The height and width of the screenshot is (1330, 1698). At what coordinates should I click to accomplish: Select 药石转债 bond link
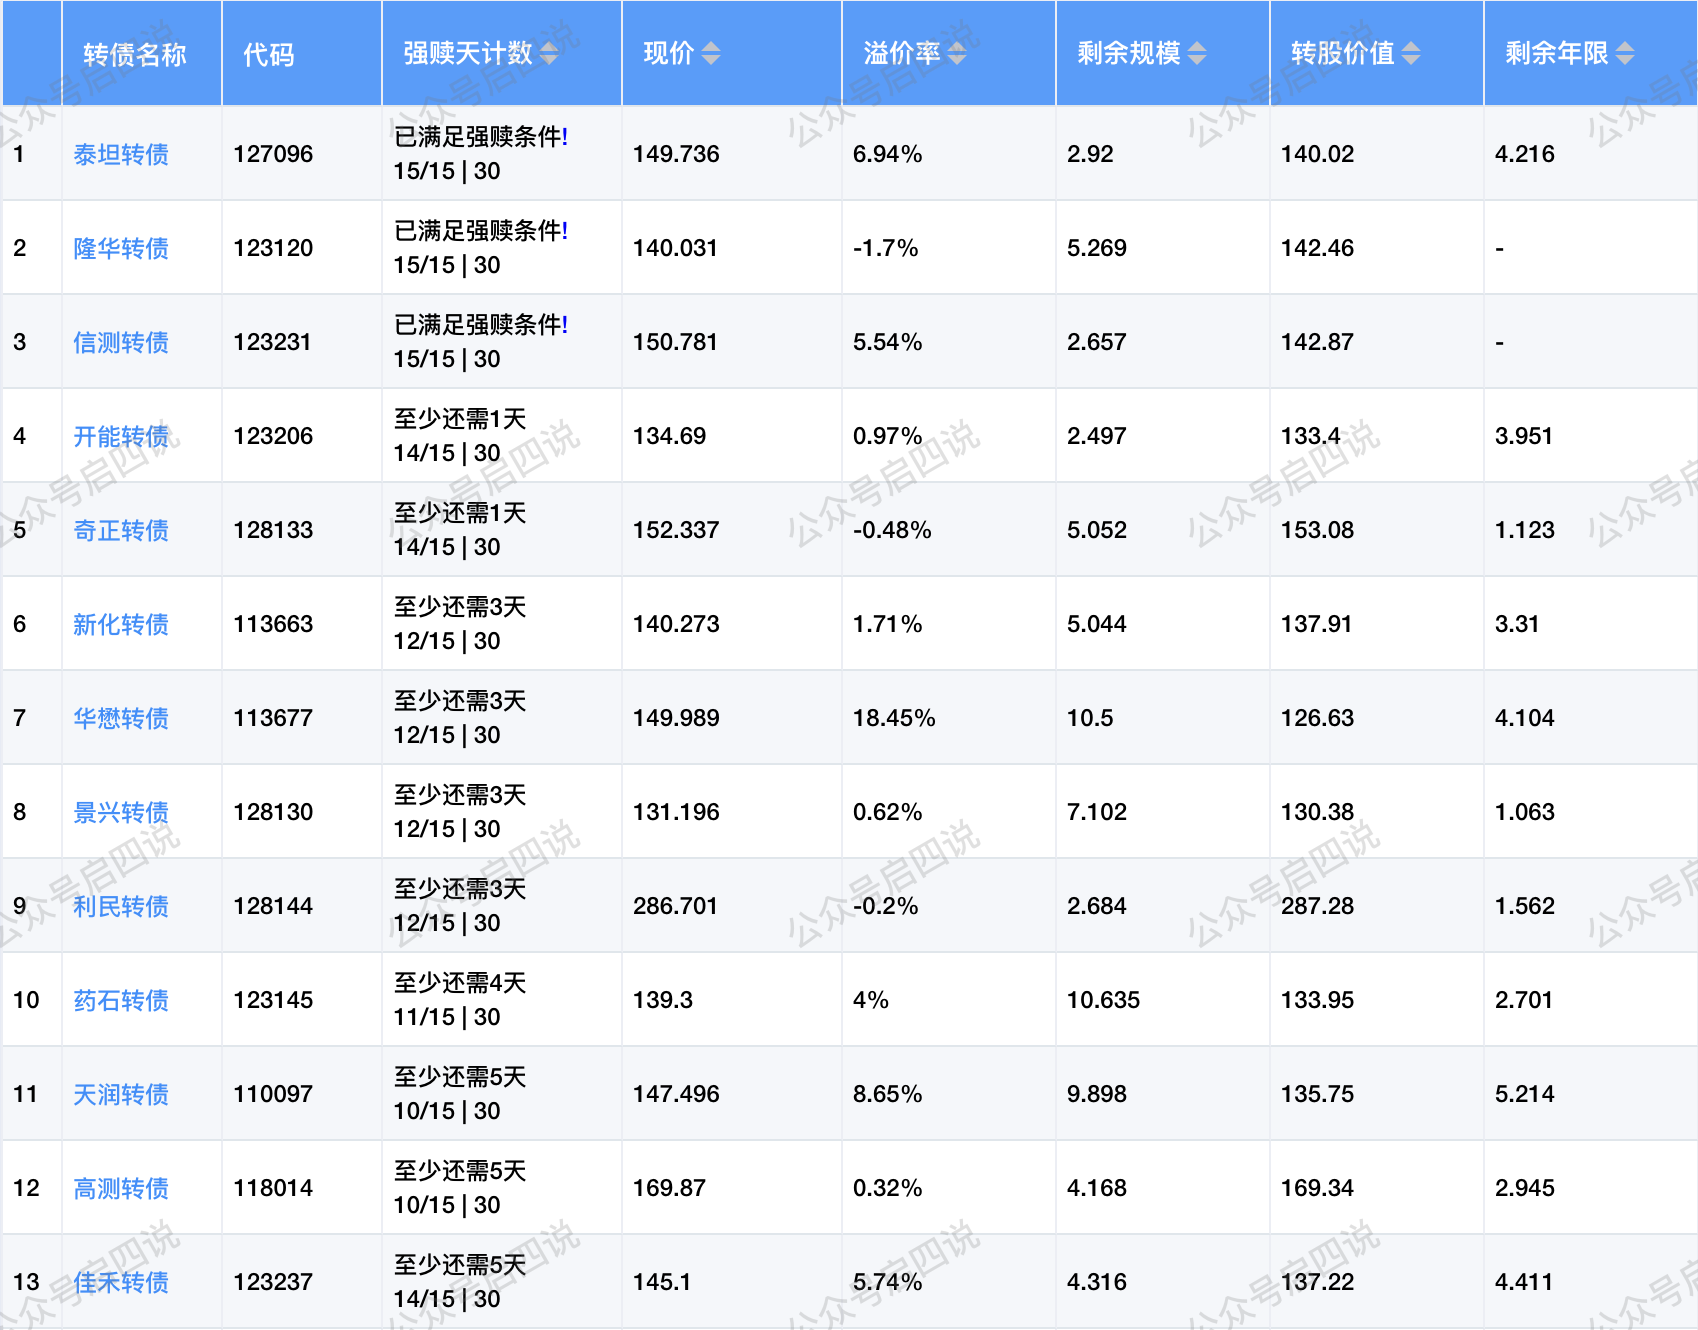coord(121,1001)
